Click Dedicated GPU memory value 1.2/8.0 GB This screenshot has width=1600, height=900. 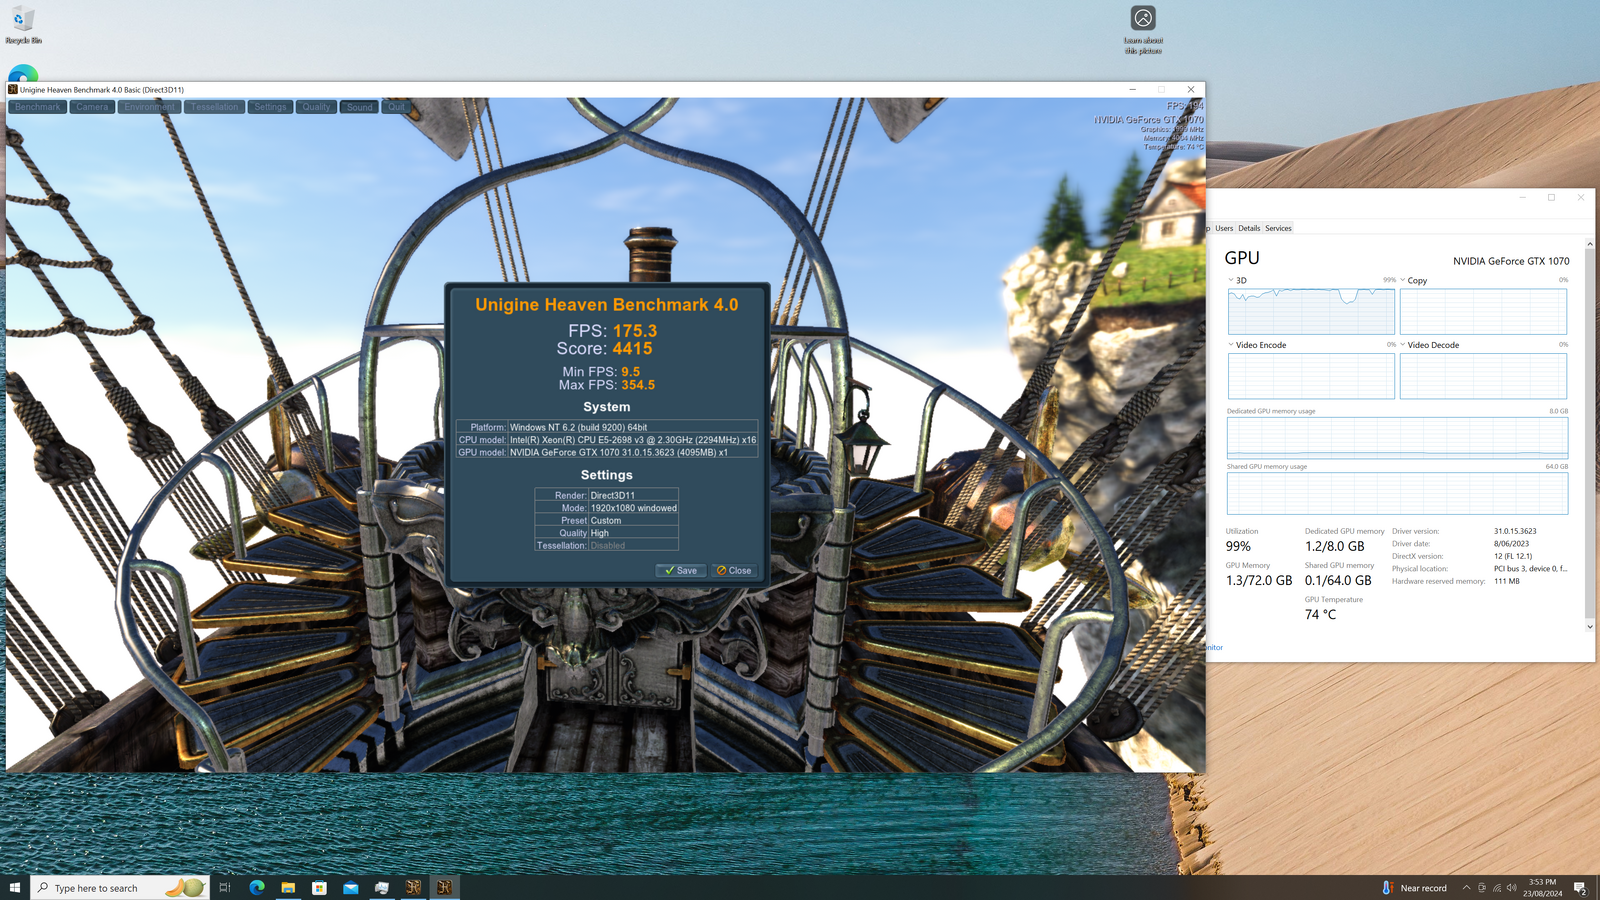1334,547
